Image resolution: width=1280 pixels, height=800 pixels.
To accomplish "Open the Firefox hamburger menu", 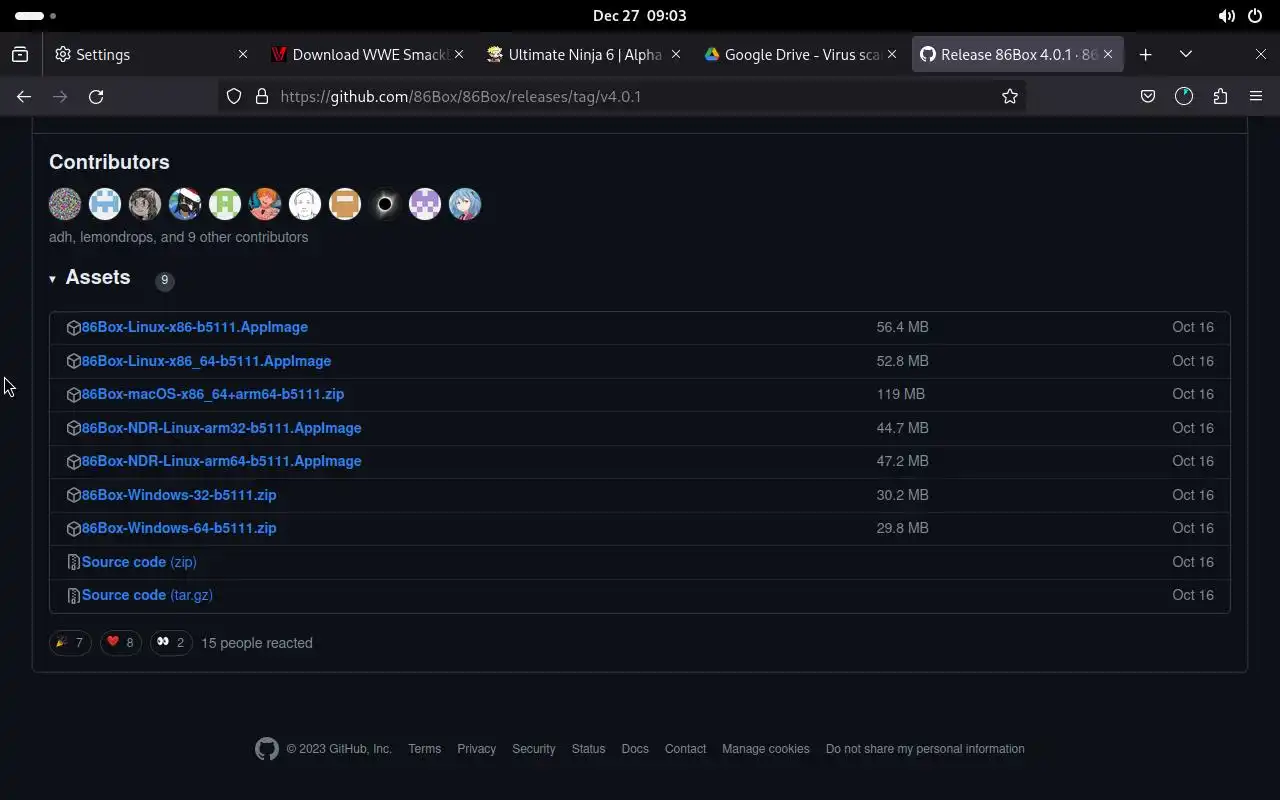I will (1256, 96).
